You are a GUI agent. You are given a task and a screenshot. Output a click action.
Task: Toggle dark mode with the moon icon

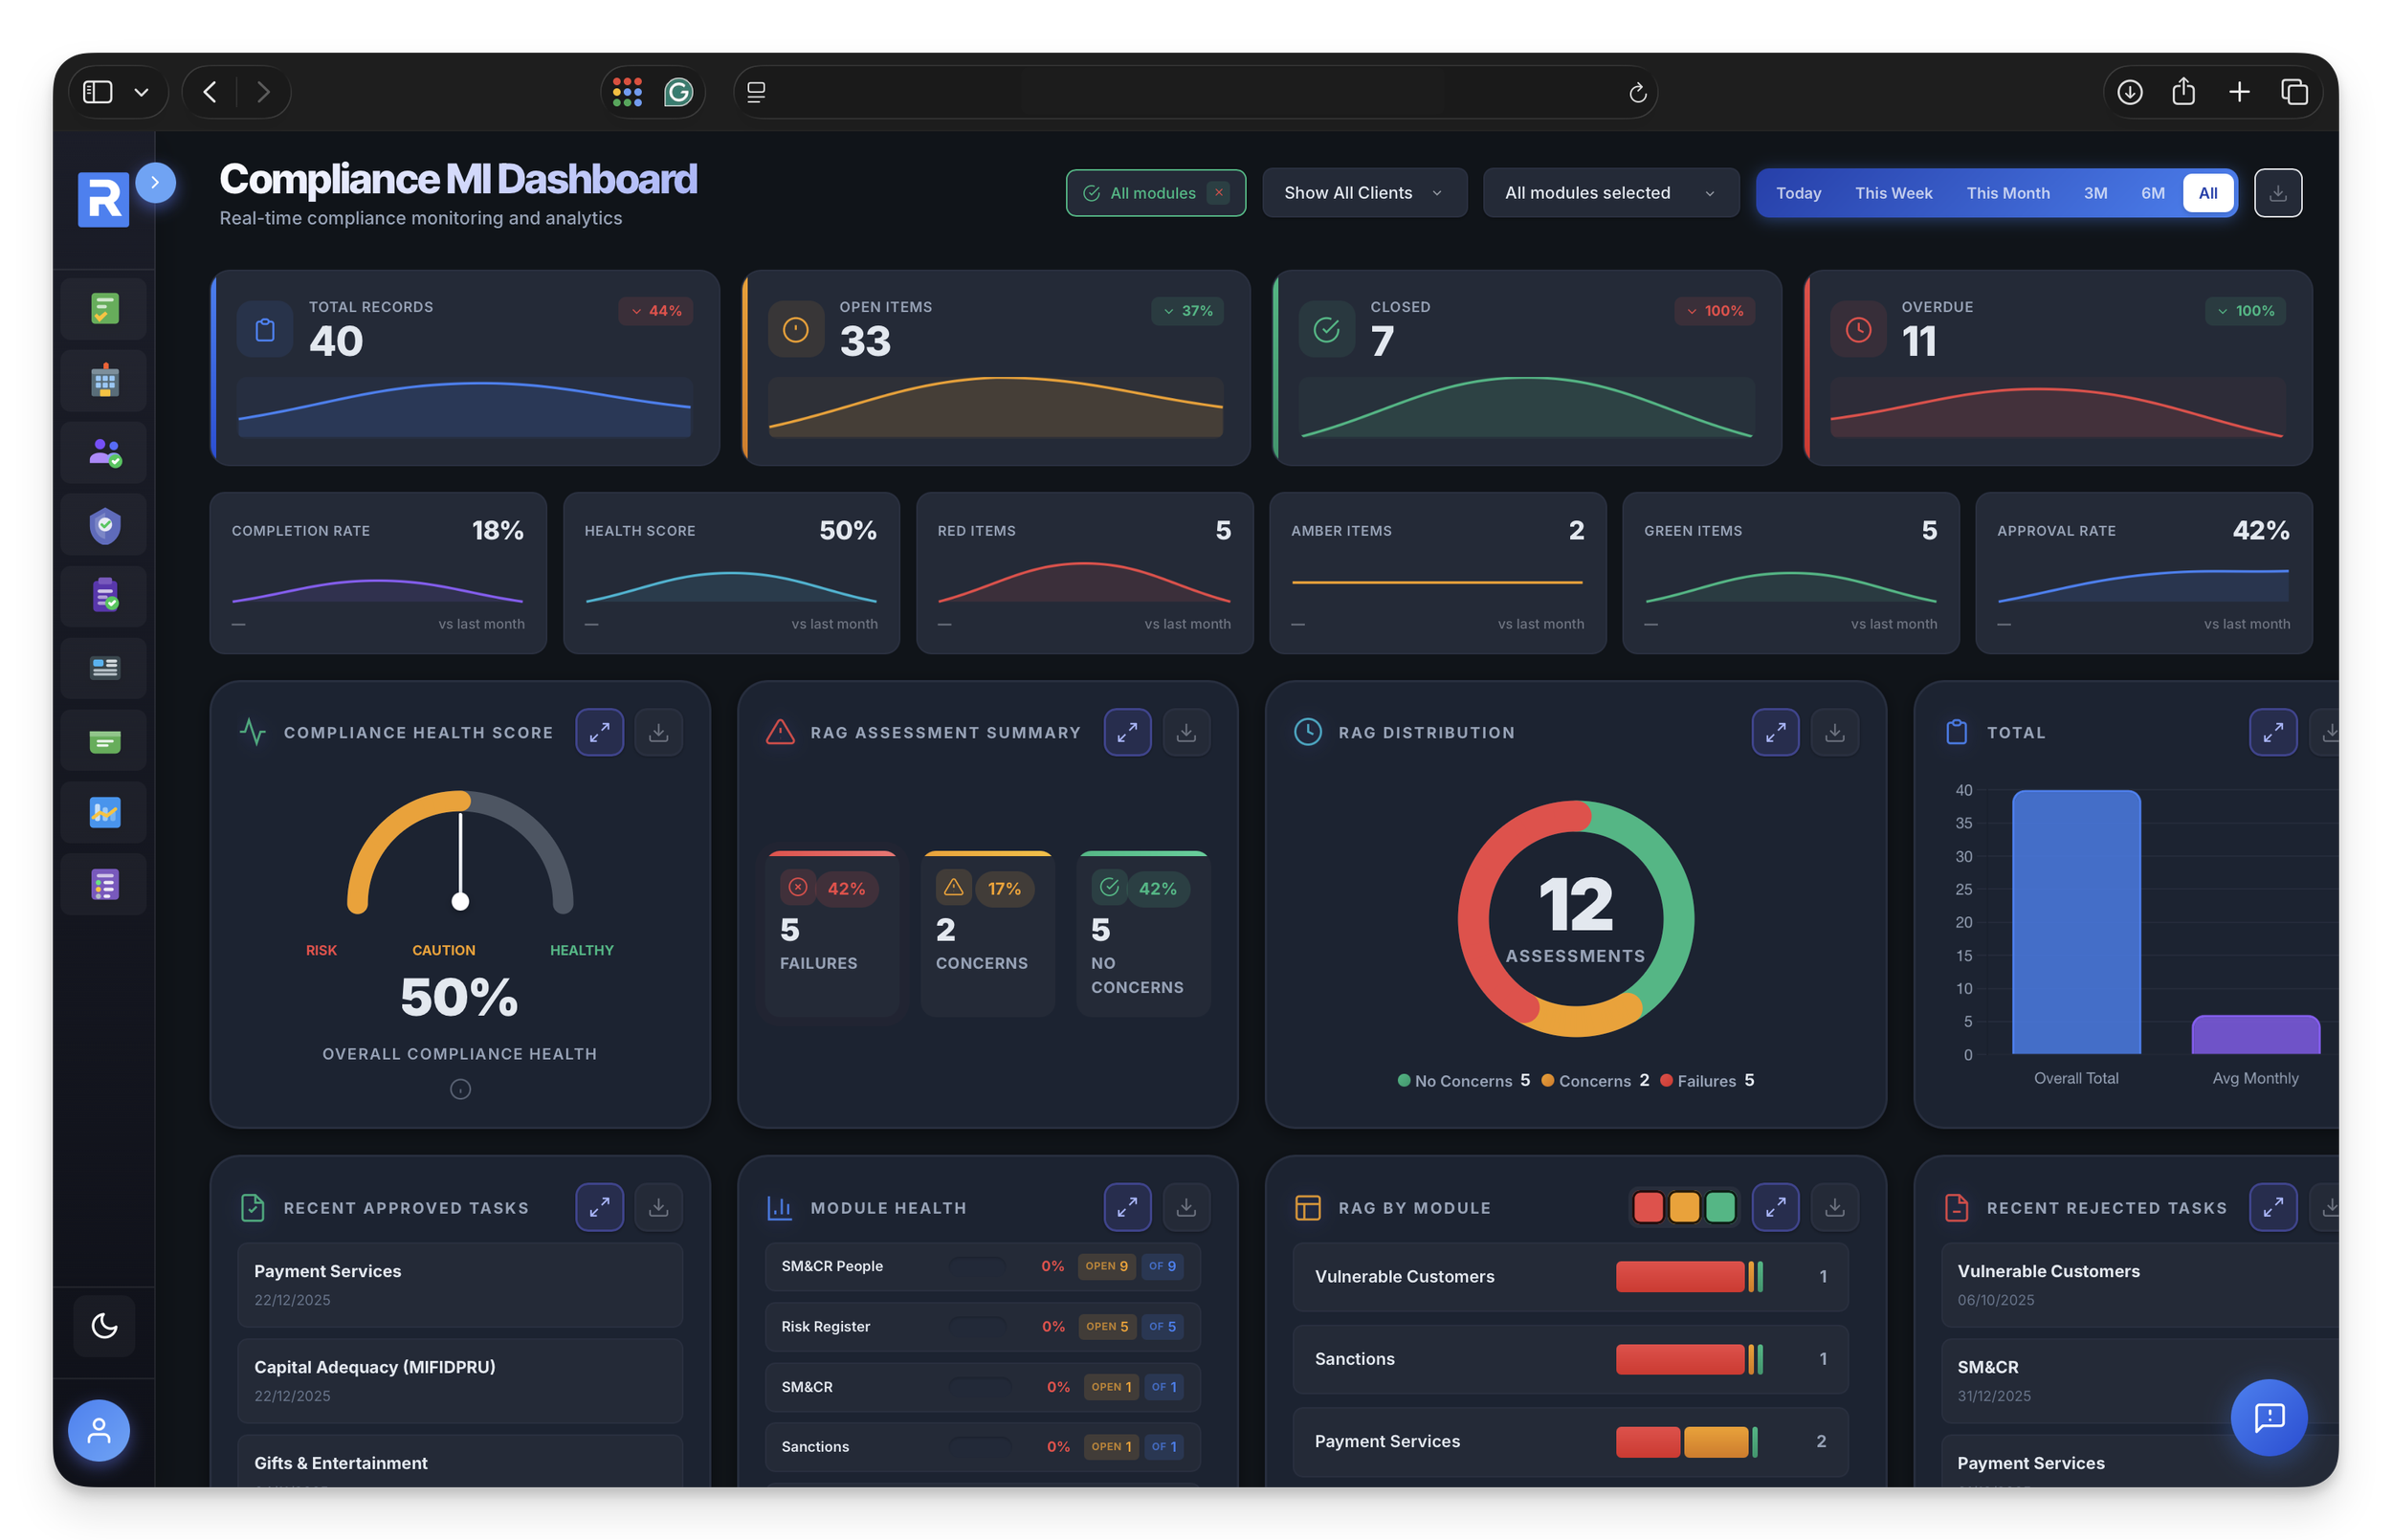pyautogui.click(x=103, y=1326)
